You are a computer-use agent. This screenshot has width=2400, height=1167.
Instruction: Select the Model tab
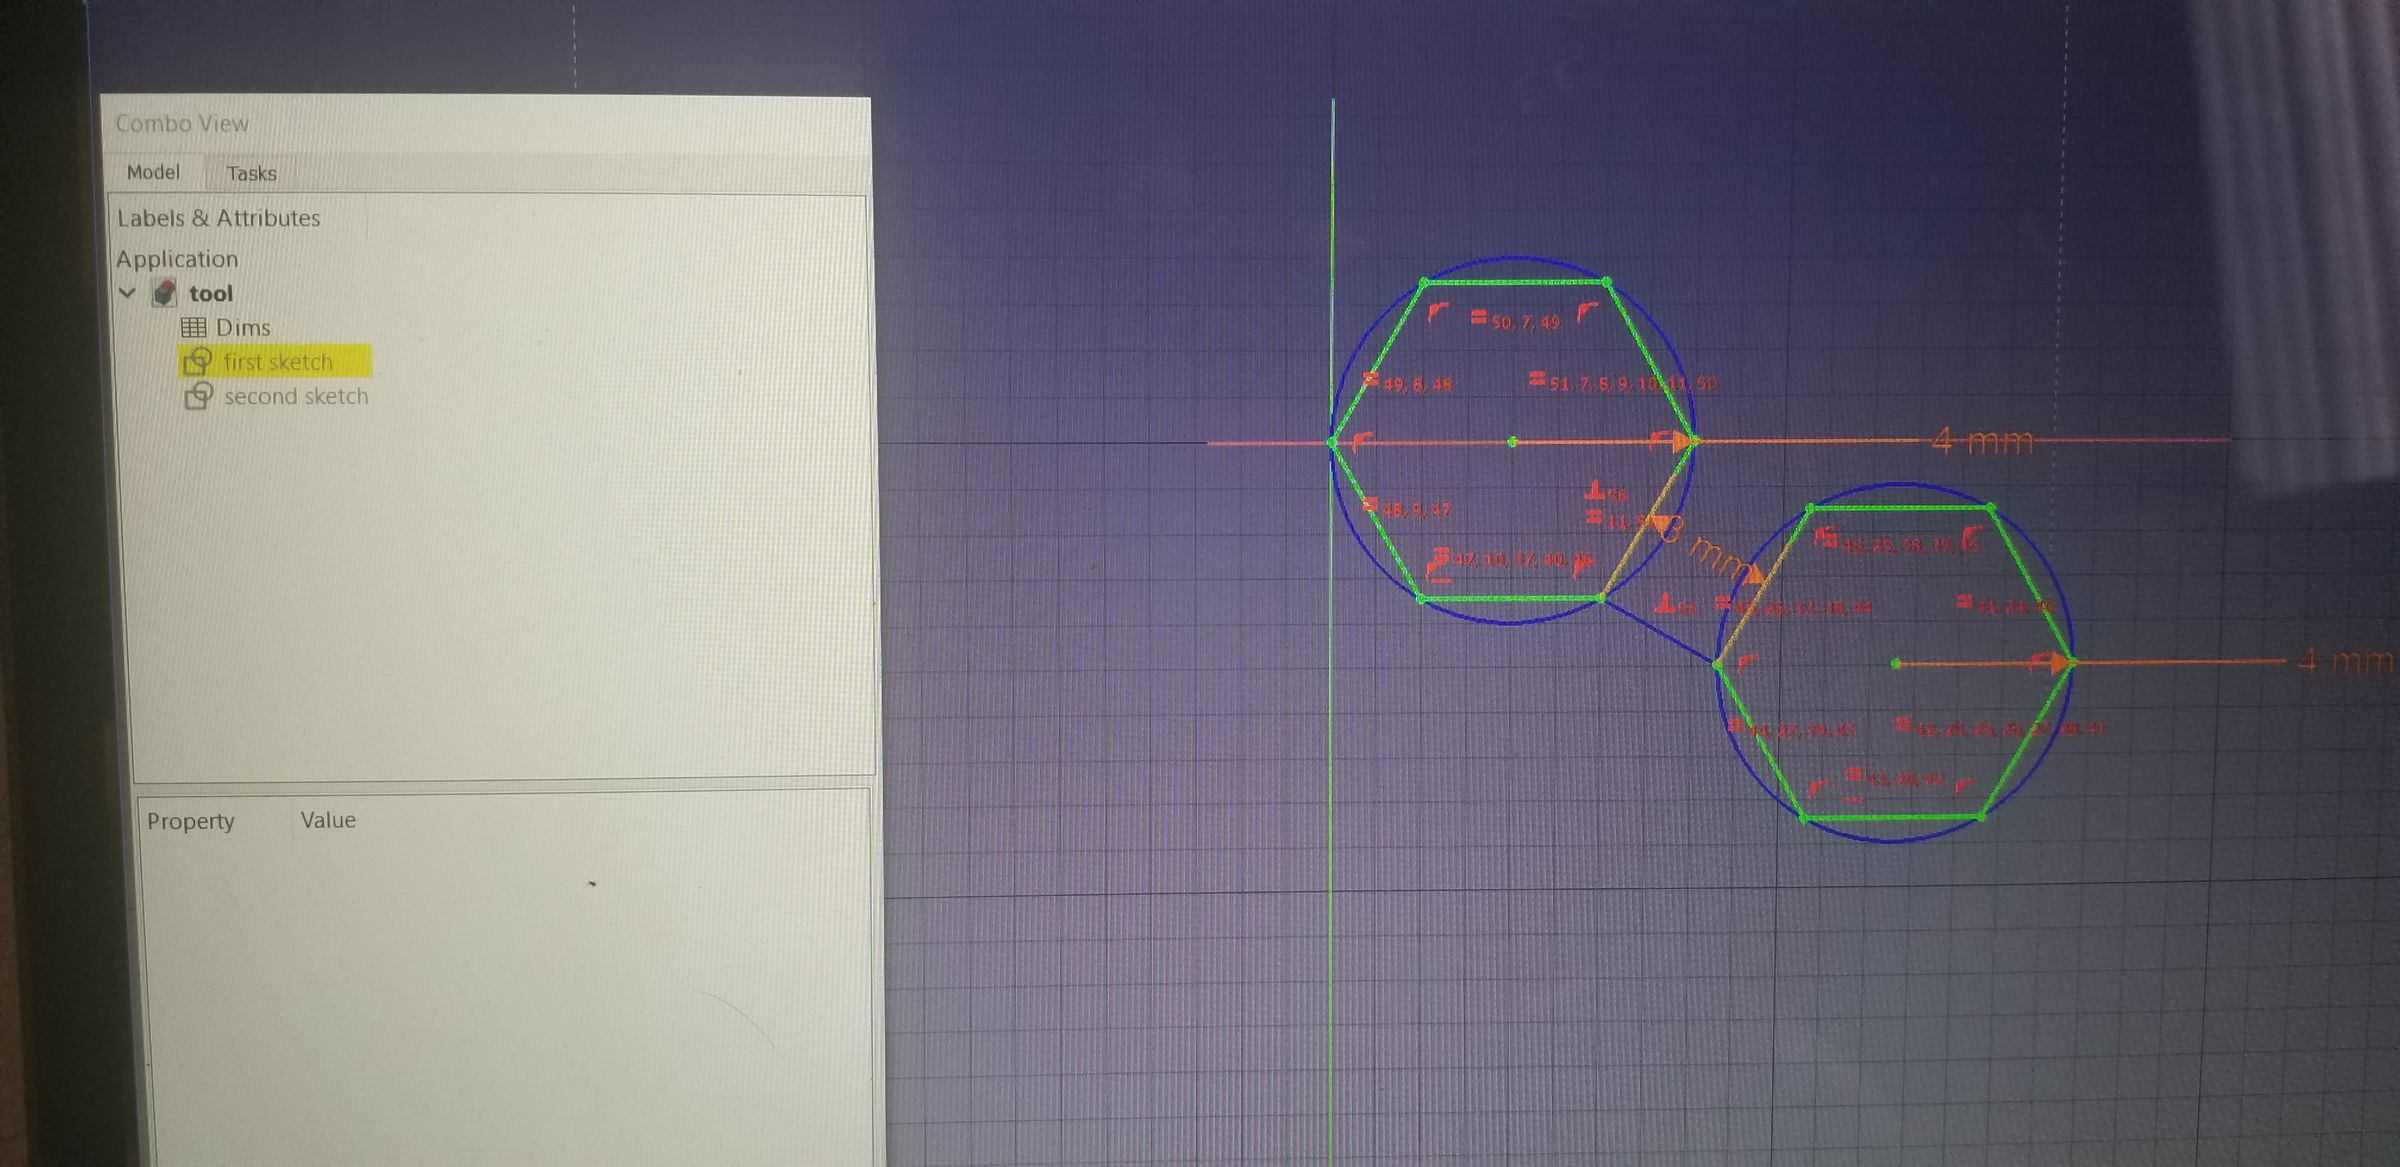pyautogui.click(x=155, y=172)
